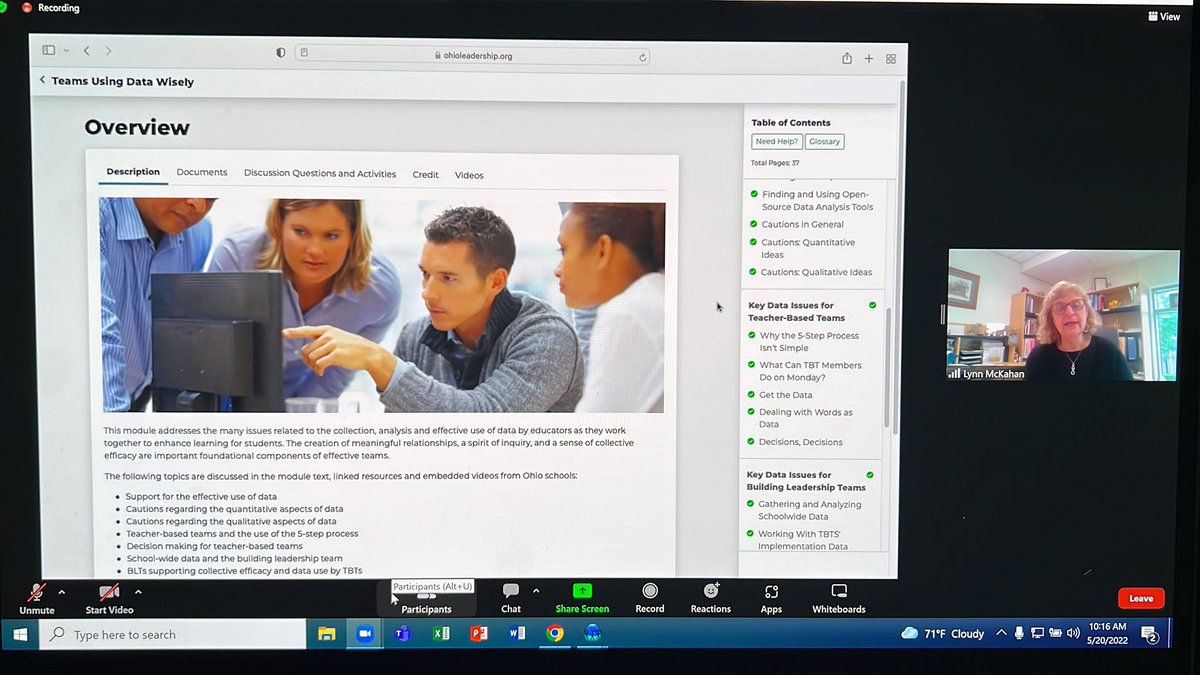Click the Glossary button
This screenshot has width=1200, height=675.
pyautogui.click(x=825, y=142)
